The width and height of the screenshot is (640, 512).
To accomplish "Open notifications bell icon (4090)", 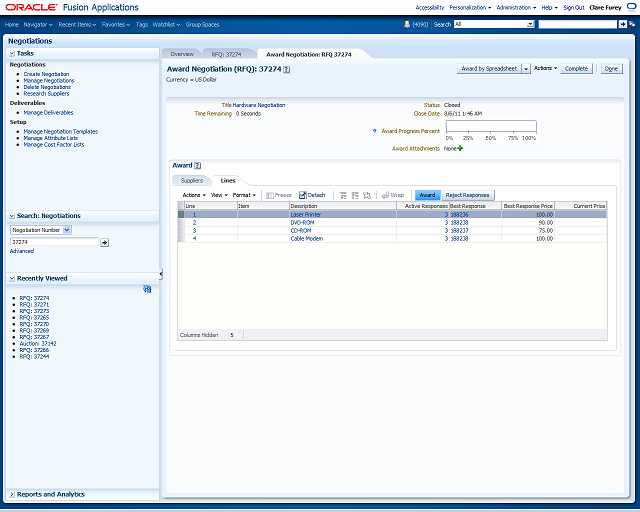I will click(x=407, y=24).
